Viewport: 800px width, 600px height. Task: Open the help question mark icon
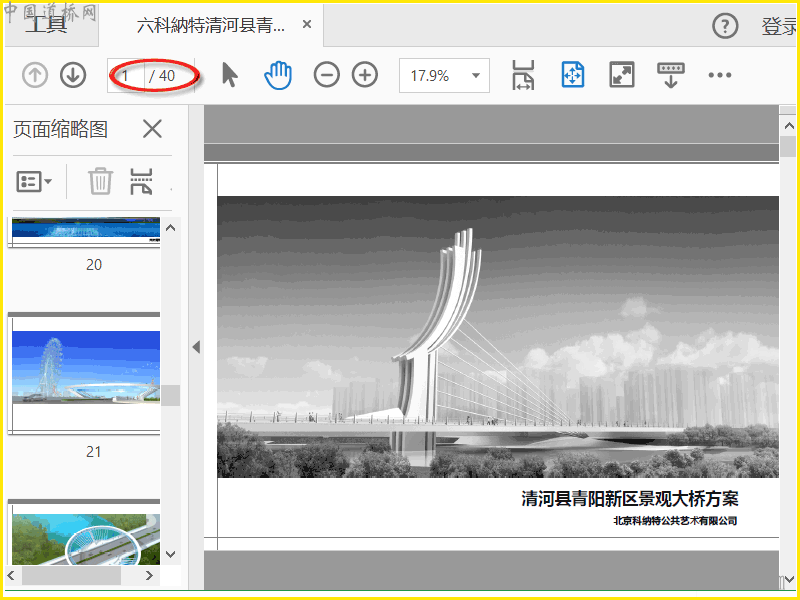(725, 26)
